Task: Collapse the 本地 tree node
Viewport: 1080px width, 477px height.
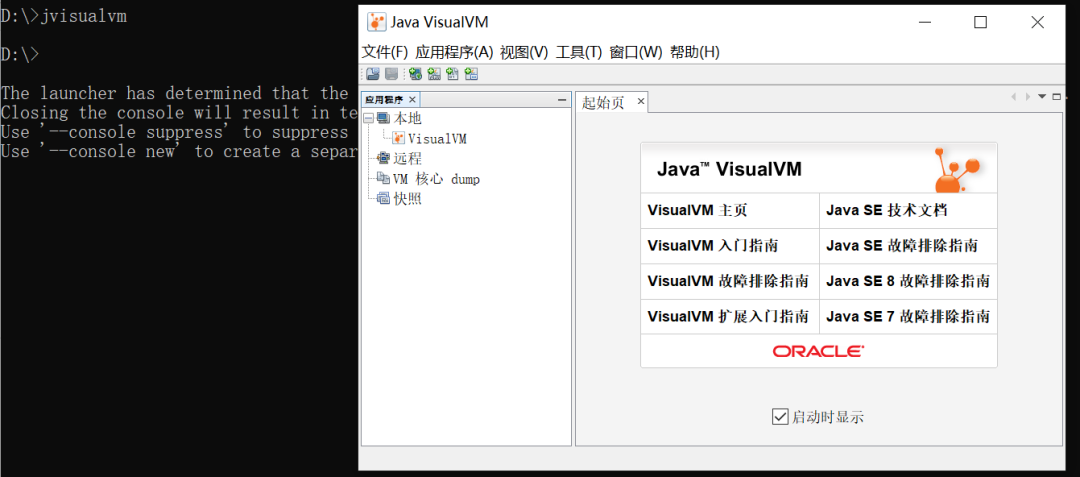Action: tap(368, 119)
